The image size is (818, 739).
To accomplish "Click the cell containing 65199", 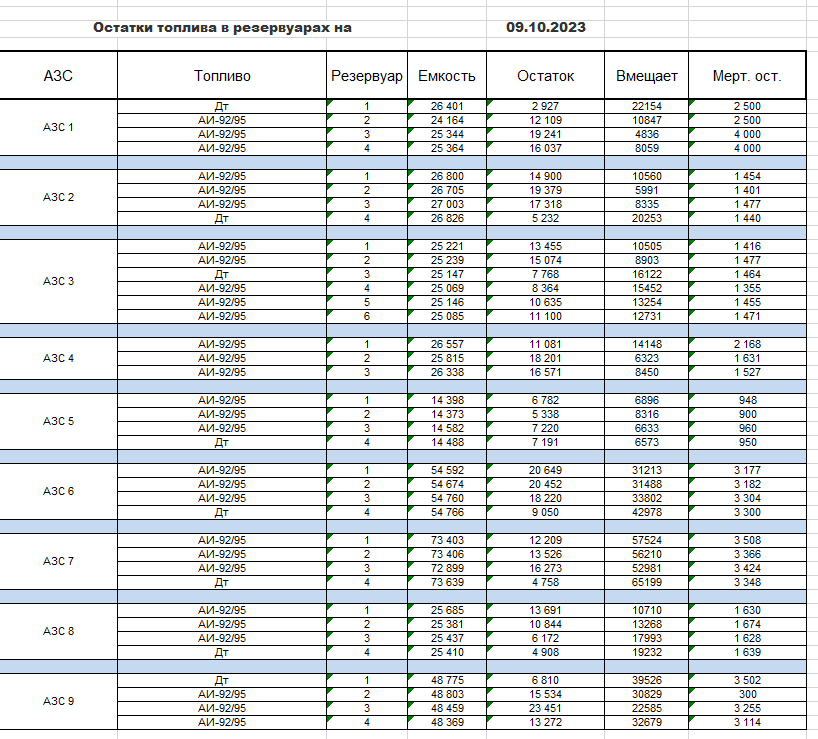I will [647, 582].
